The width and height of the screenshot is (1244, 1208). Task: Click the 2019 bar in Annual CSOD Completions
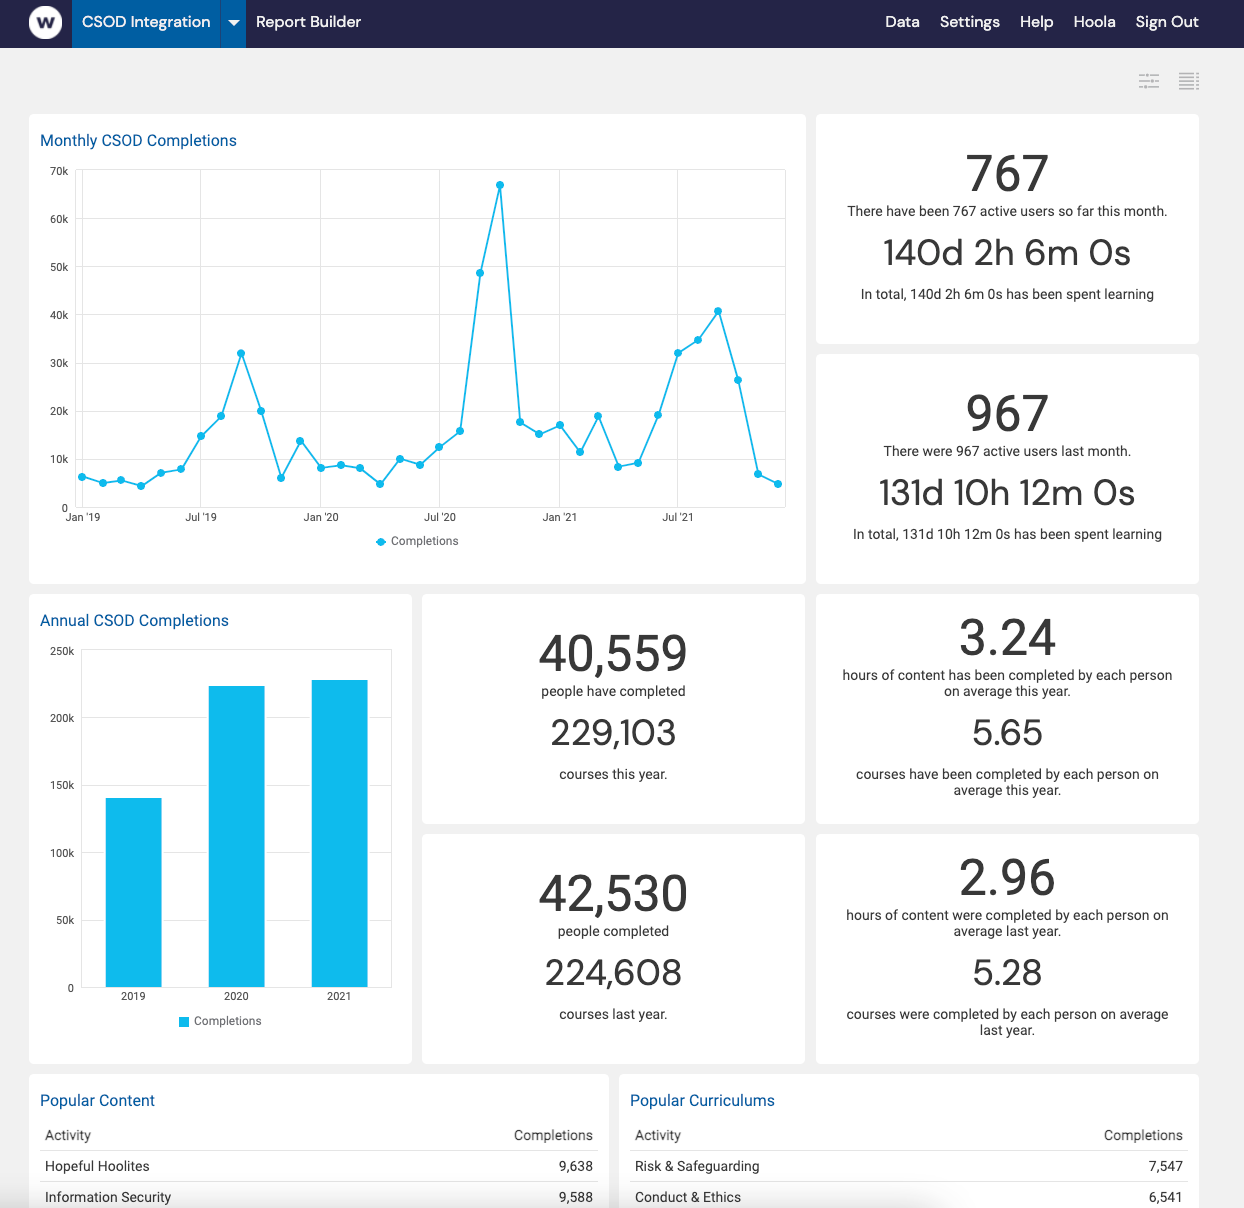pyautogui.click(x=133, y=891)
